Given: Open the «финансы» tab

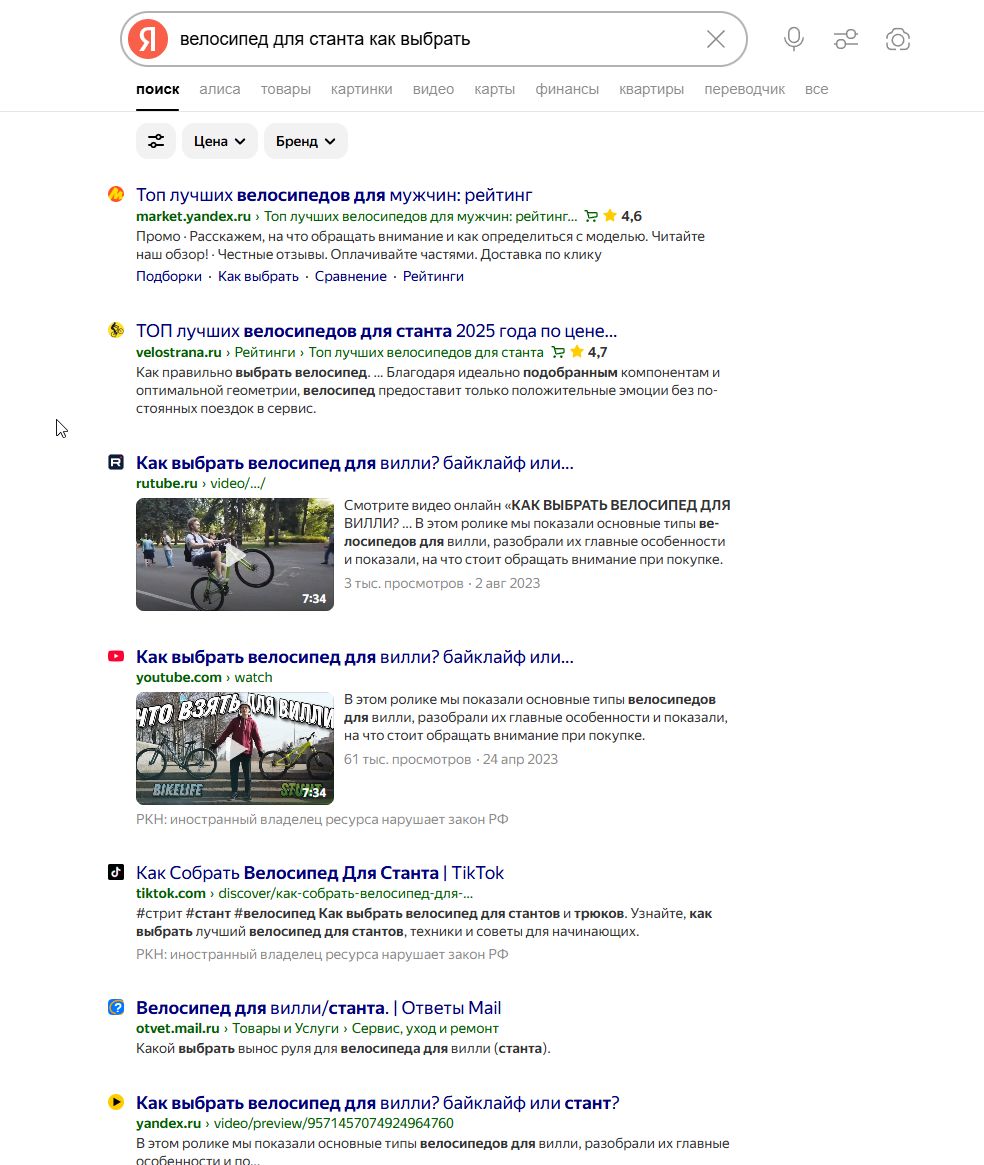Looking at the screenshot, I should (567, 89).
